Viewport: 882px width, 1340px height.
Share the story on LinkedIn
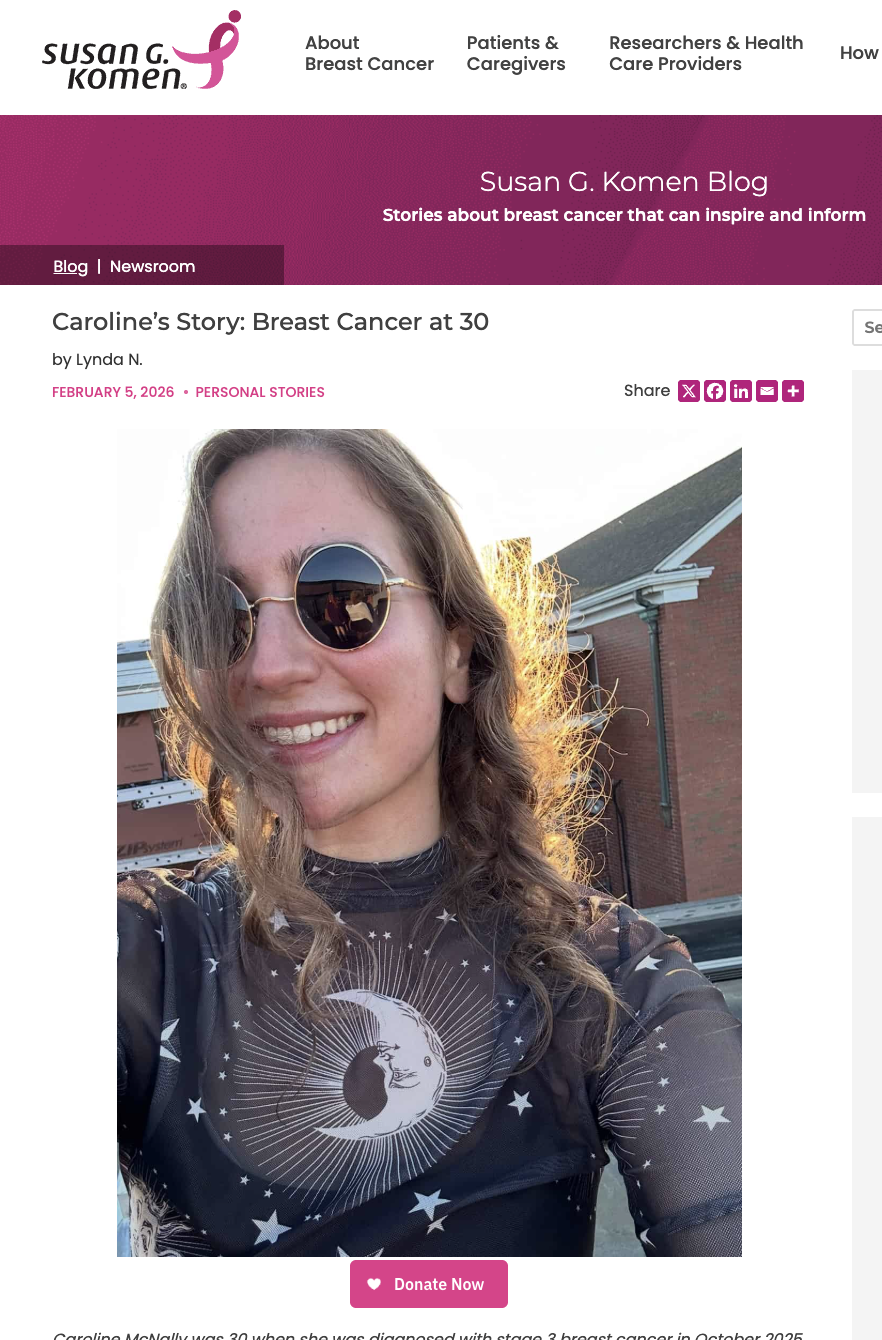(x=741, y=391)
